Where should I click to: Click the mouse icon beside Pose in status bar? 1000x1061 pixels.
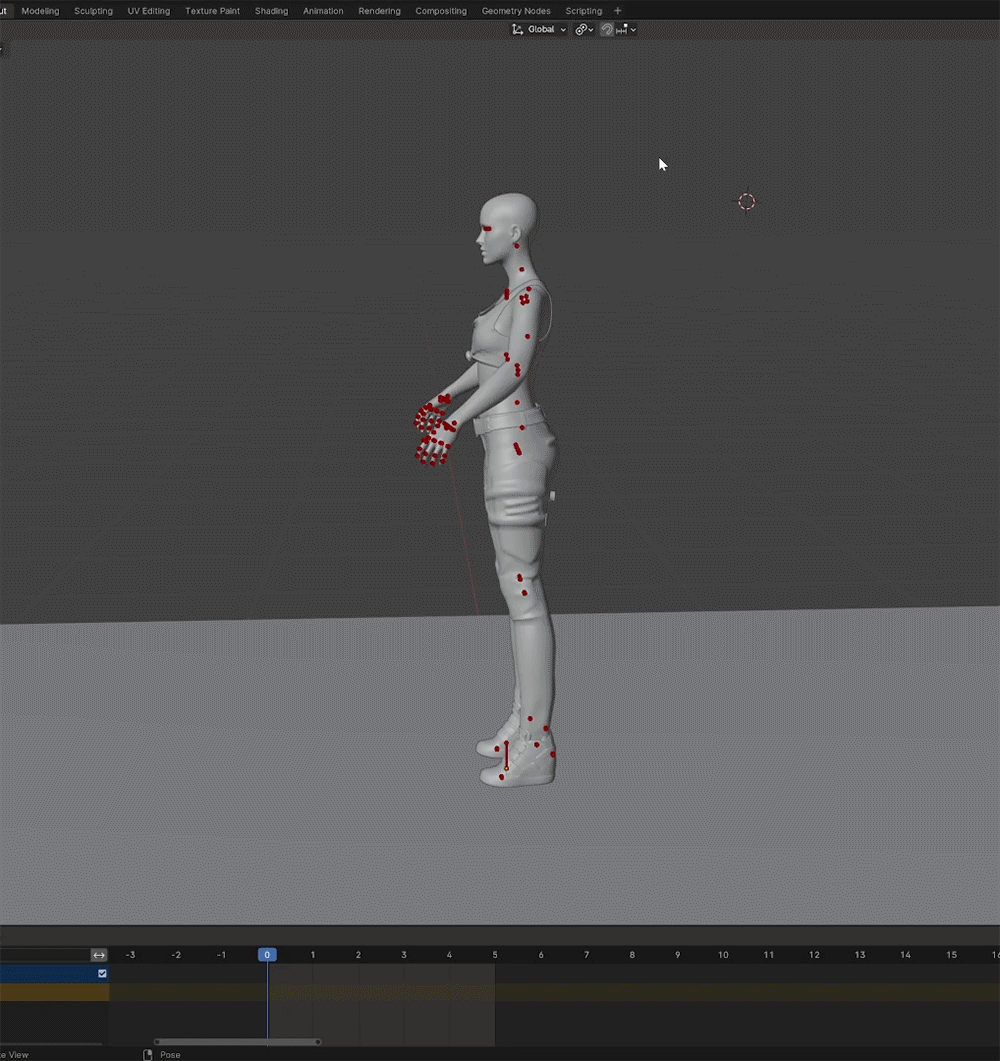148,1055
